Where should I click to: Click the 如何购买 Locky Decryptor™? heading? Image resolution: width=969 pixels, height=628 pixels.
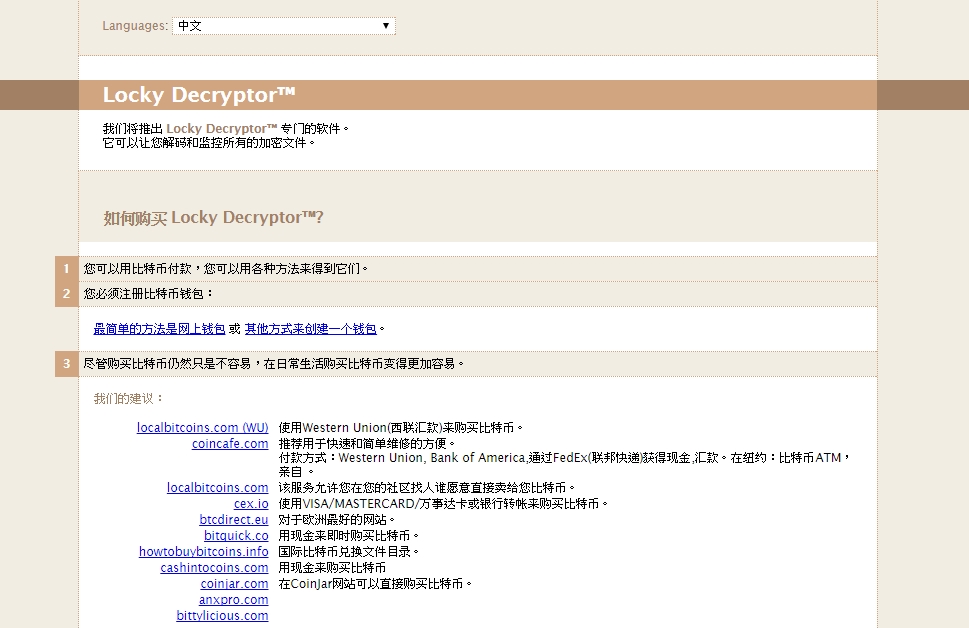(213, 218)
